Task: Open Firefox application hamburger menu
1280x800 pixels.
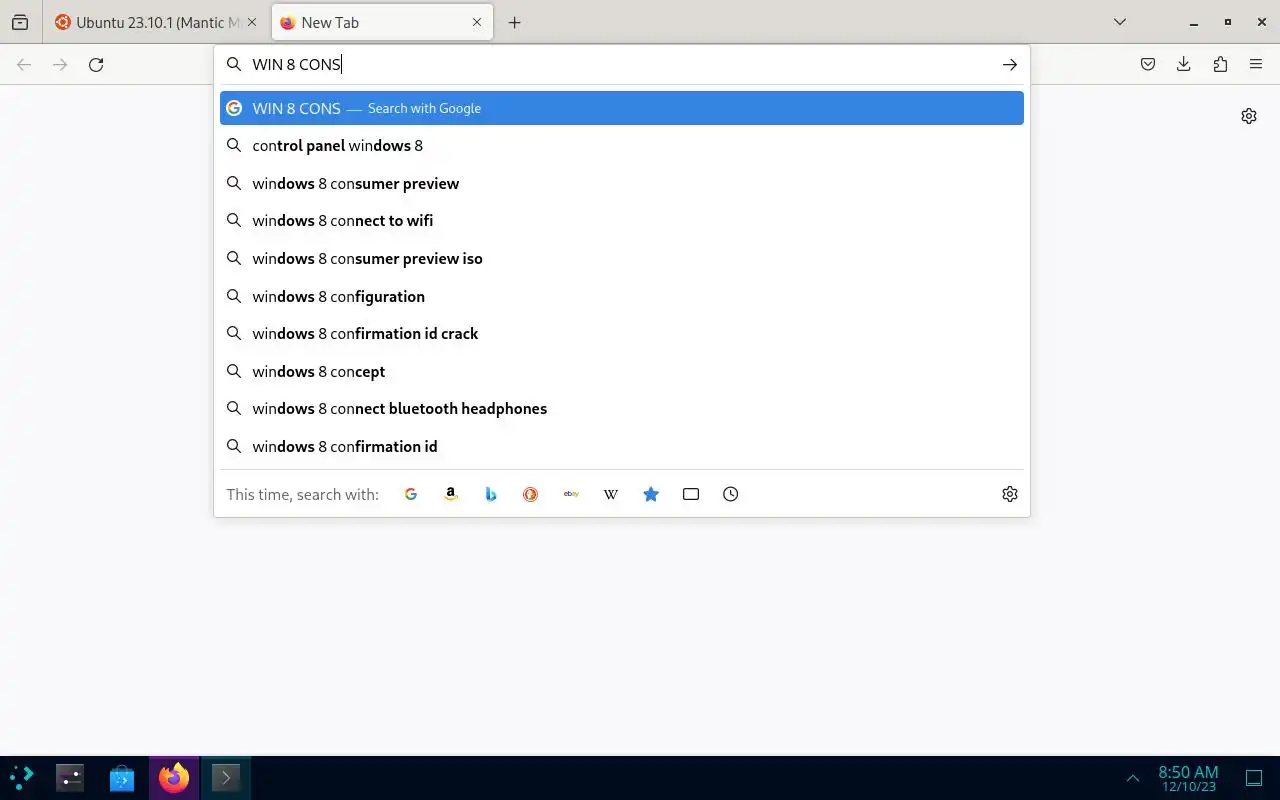Action: point(1256,64)
